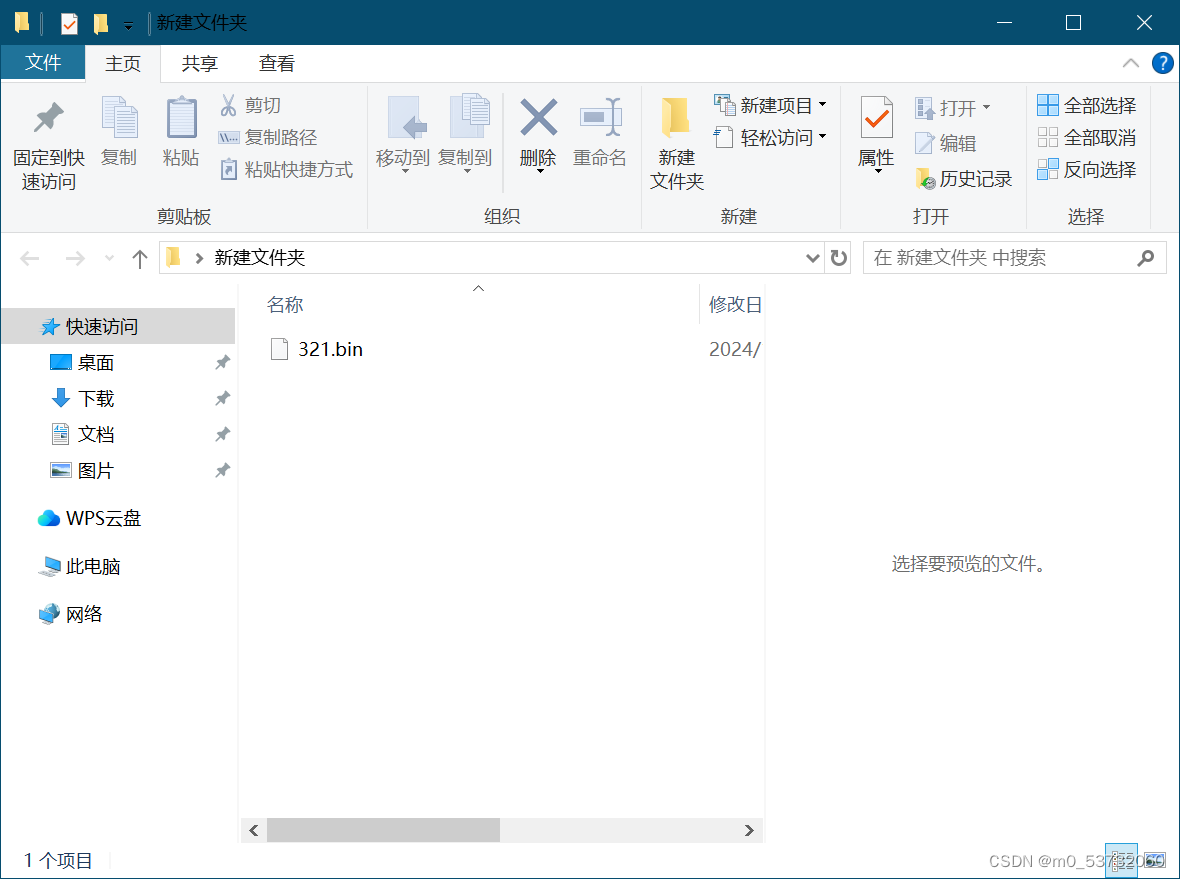Click the Open (打开) ribbon button
Image resolution: width=1180 pixels, height=879 pixels.
click(x=953, y=108)
